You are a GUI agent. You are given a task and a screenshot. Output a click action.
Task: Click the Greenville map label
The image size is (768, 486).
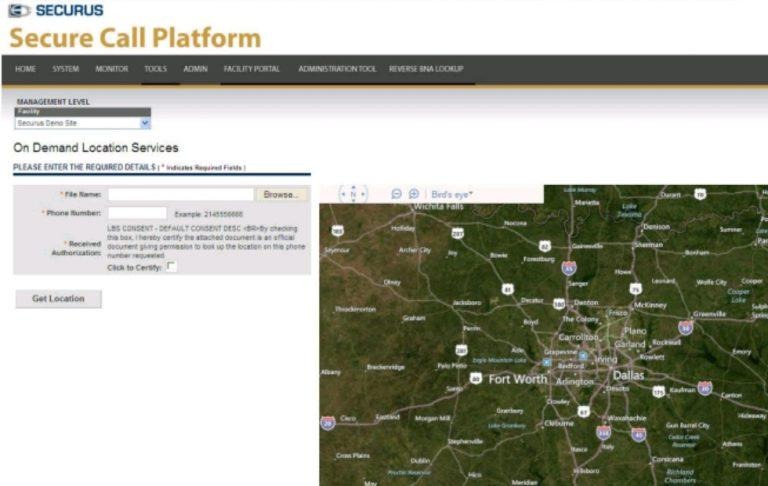coord(709,314)
